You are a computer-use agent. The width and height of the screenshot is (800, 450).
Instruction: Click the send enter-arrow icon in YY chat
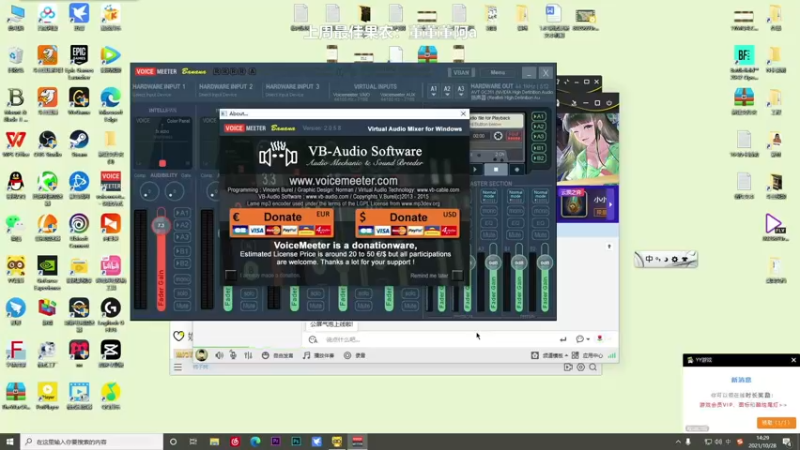(x=563, y=339)
